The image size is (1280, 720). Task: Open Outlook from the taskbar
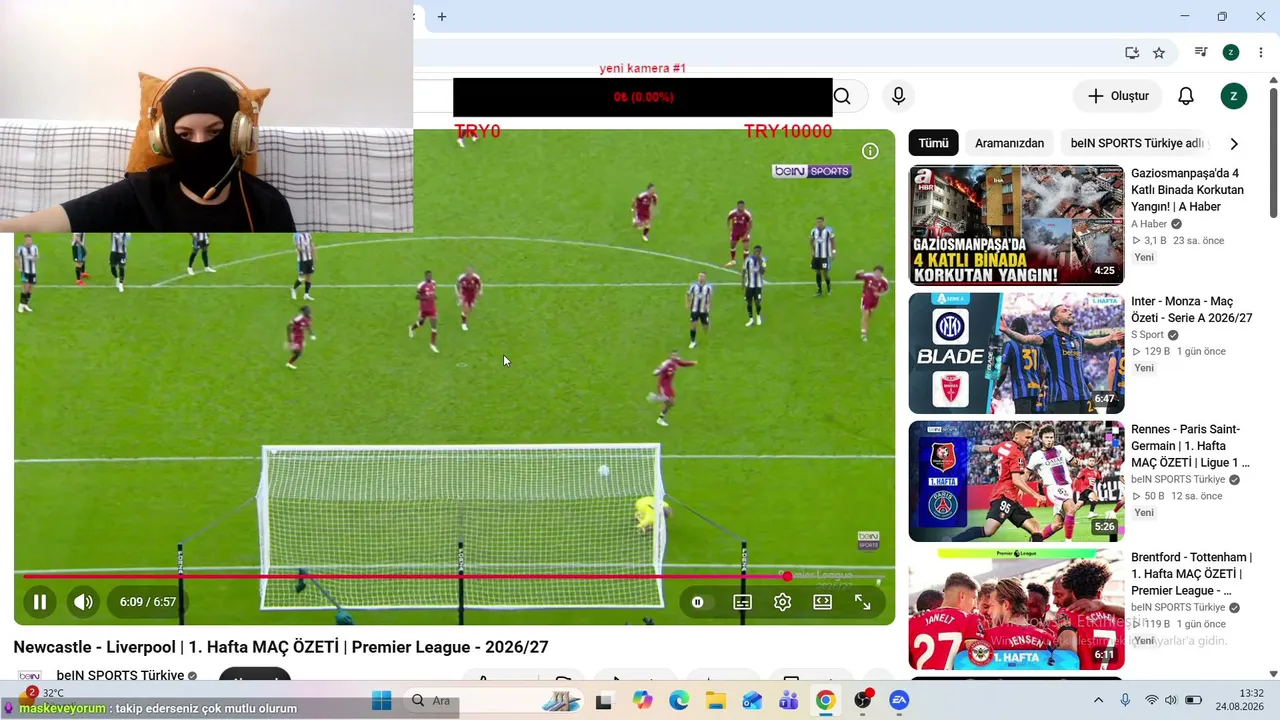pos(752,701)
